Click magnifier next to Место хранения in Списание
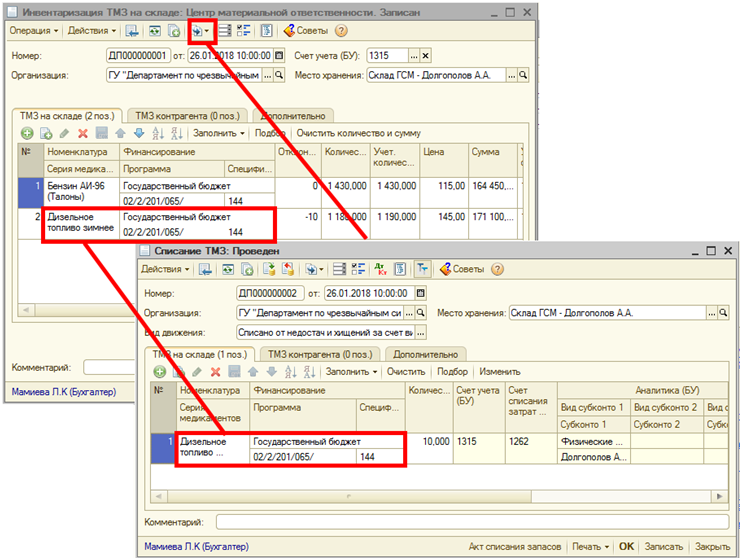Viewport: 742px width, 560px height. [735, 313]
